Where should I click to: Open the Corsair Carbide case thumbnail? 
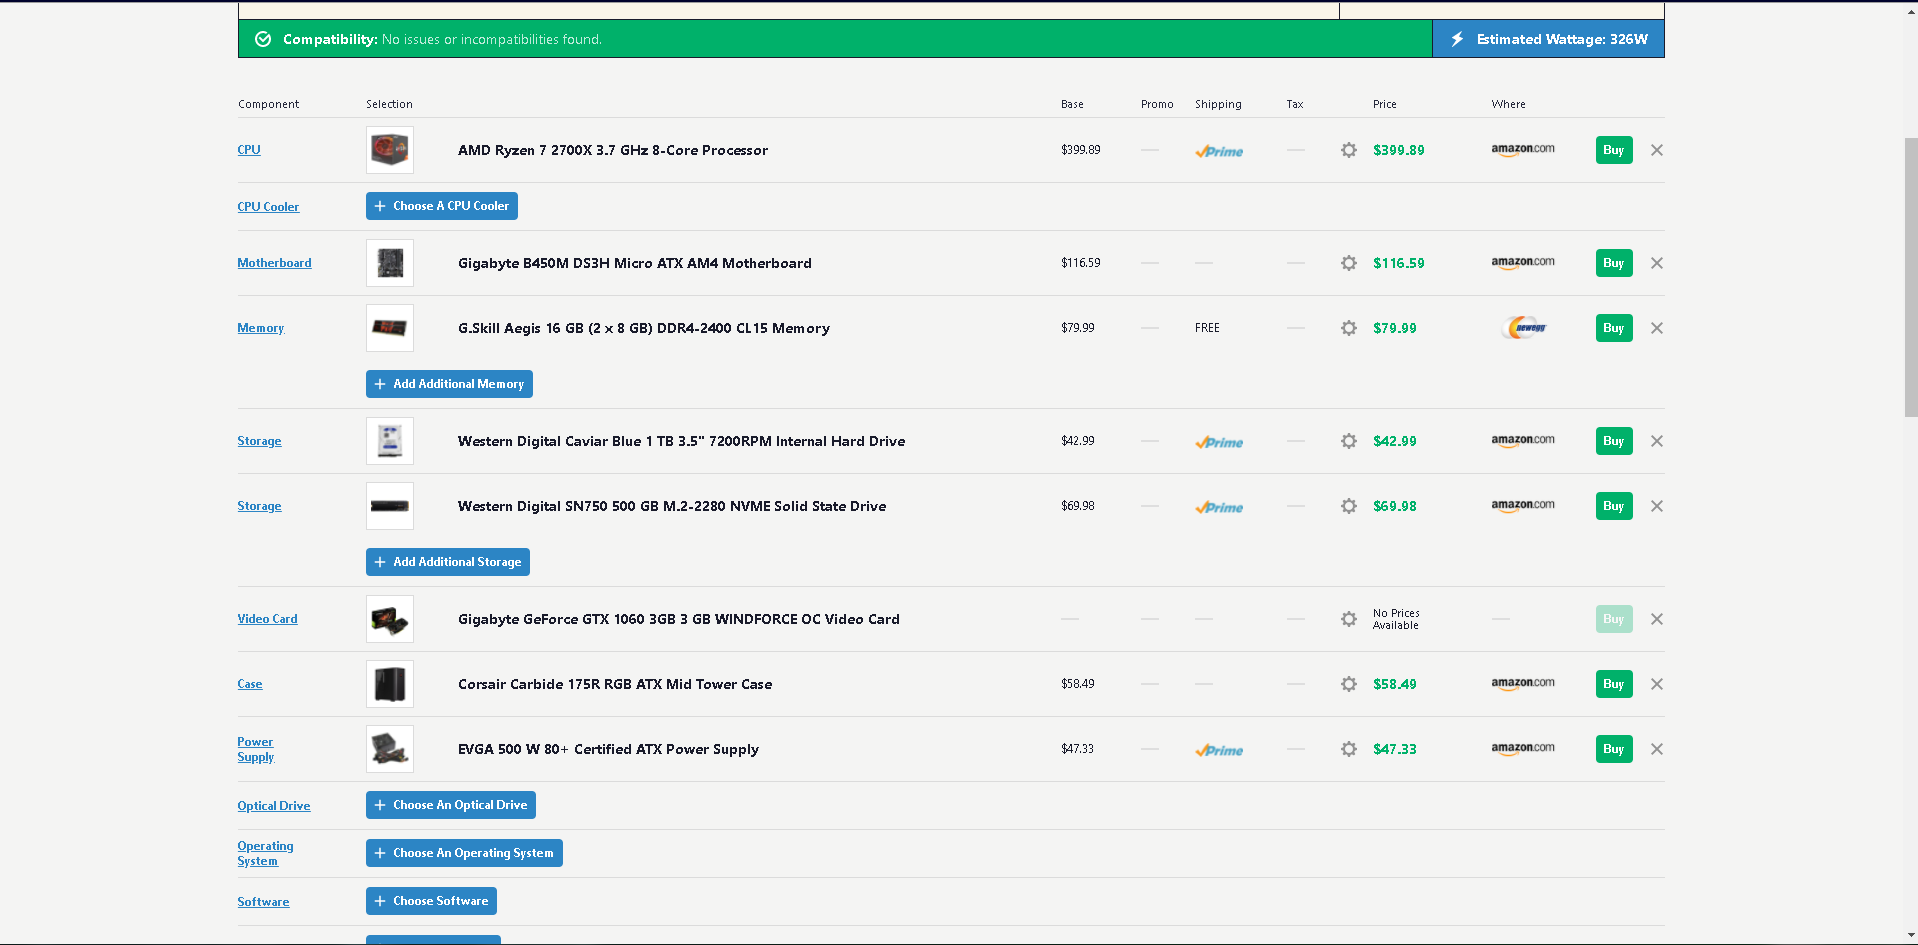(x=390, y=684)
